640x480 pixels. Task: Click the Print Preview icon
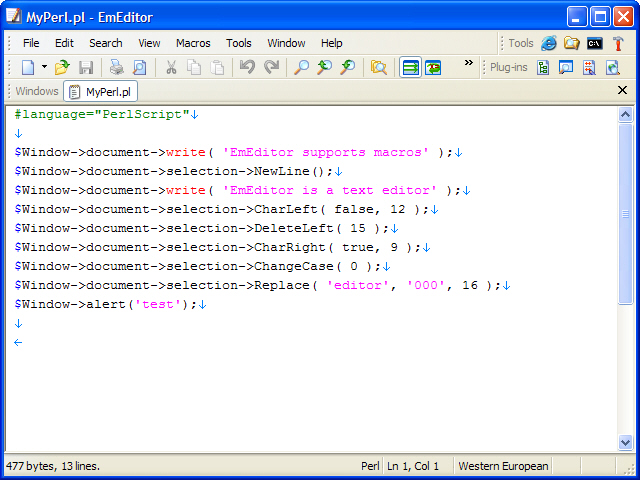(140, 67)
